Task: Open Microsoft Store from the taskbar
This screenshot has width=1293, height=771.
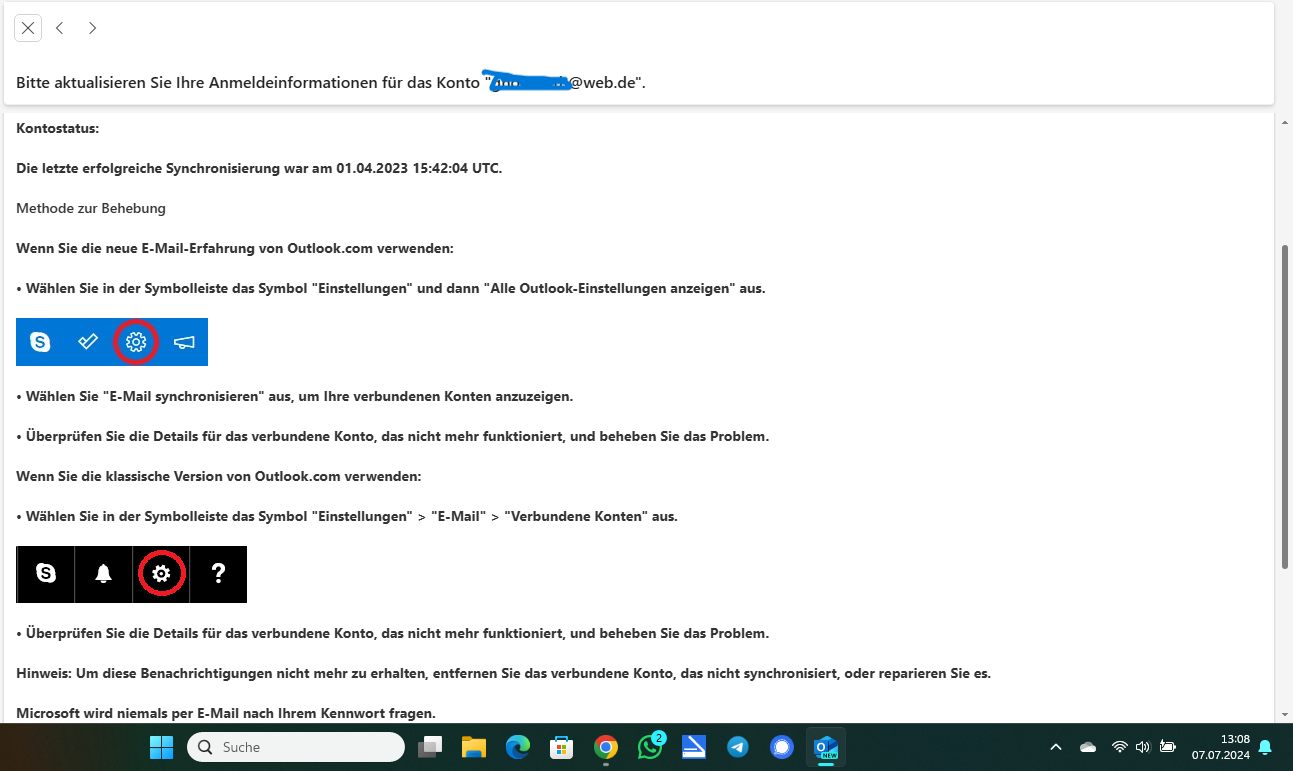Action: pos(561,747)
